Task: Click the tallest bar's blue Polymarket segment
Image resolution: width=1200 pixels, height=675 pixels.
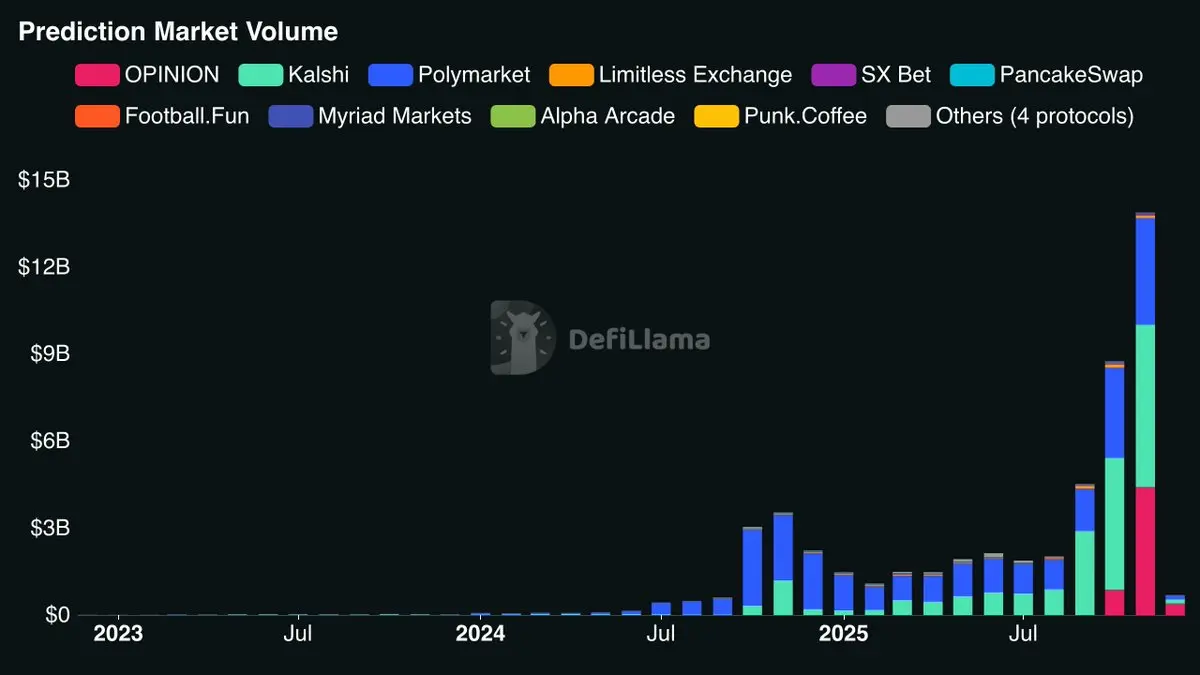Action: pos(1145,272)
